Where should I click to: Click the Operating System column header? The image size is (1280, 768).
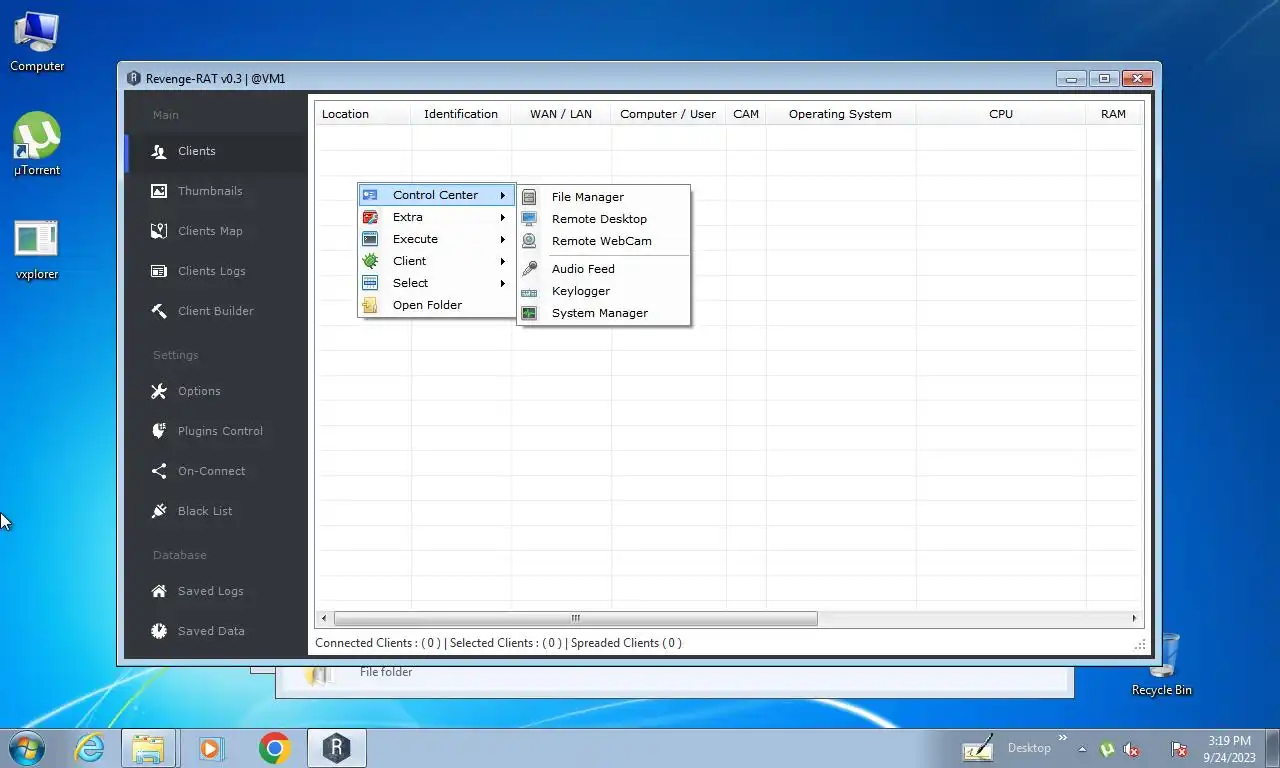tap(840, 114)
